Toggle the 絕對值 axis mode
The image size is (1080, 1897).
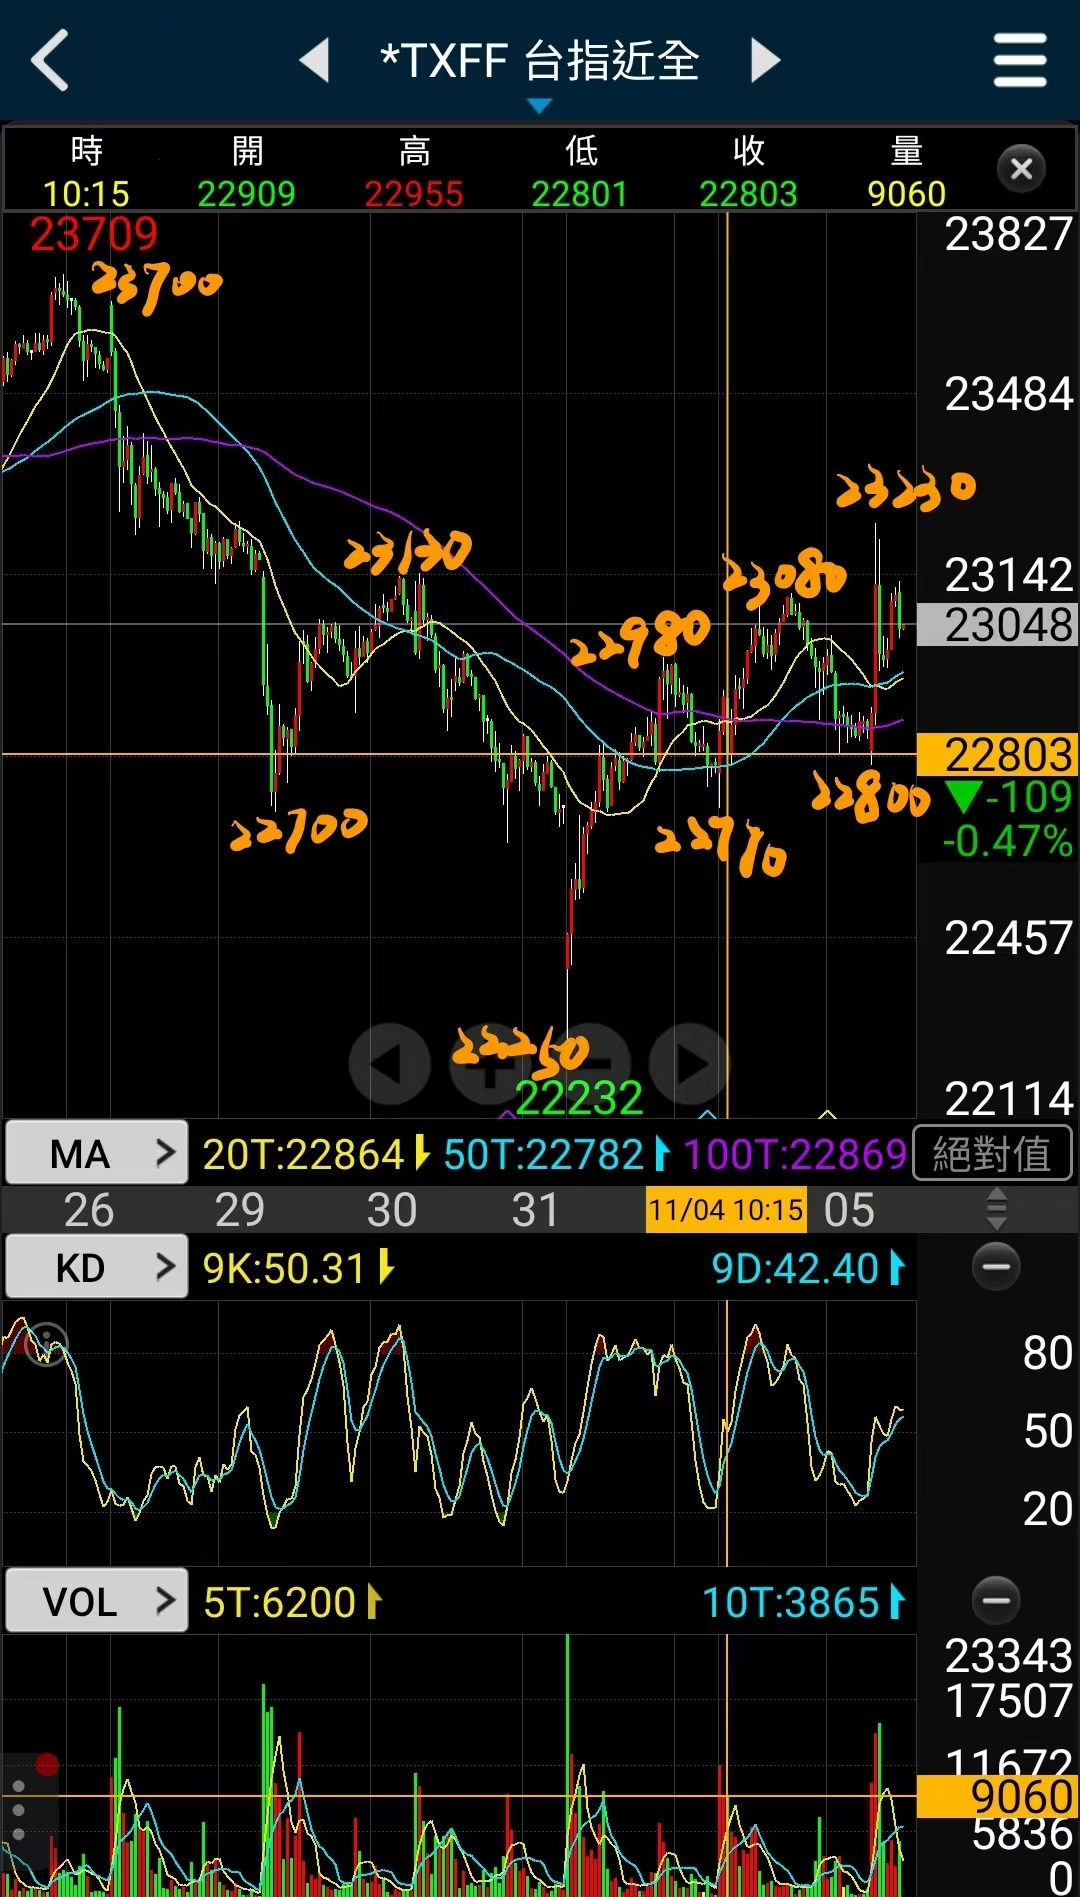992,1154
